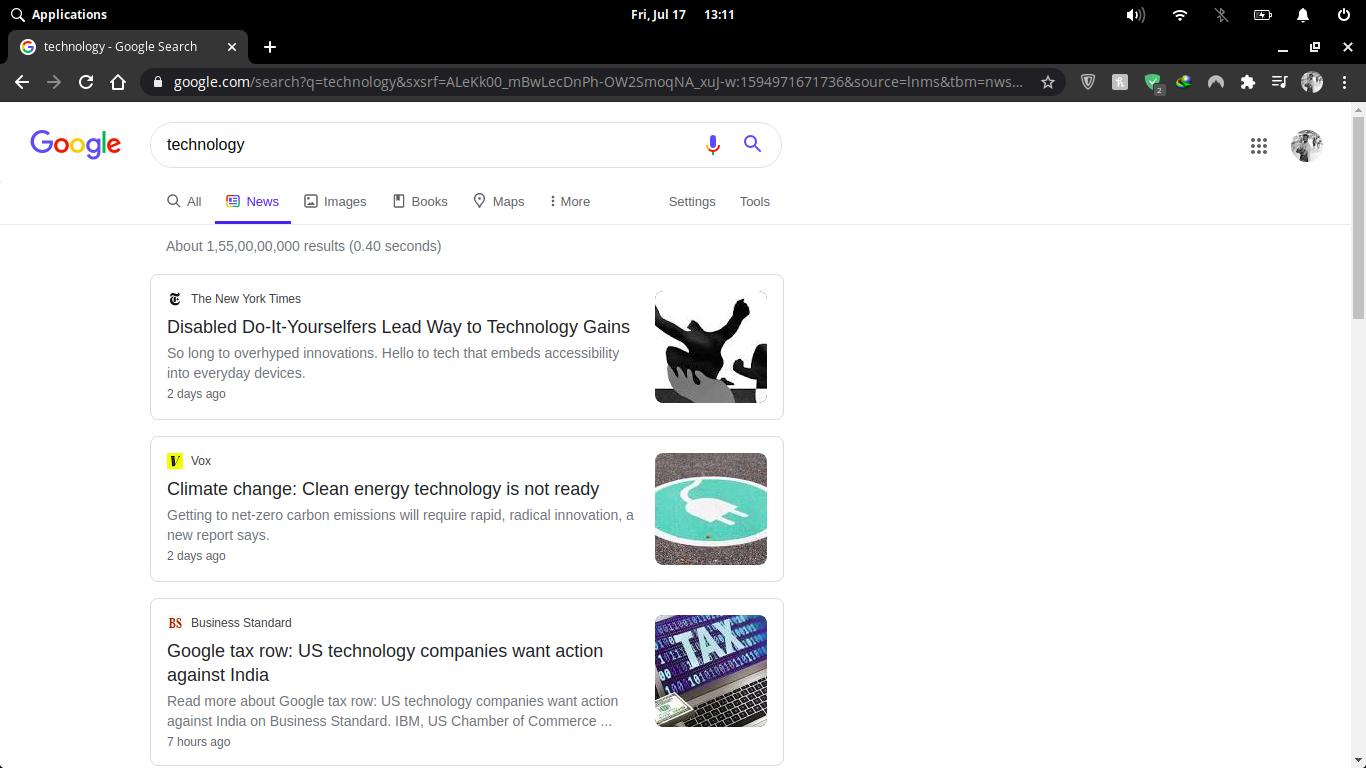The width and height of the screenshot is (1366, 768).
Task: Open Climate change: Clean energy technology article
Action: (x=383, y=489)
